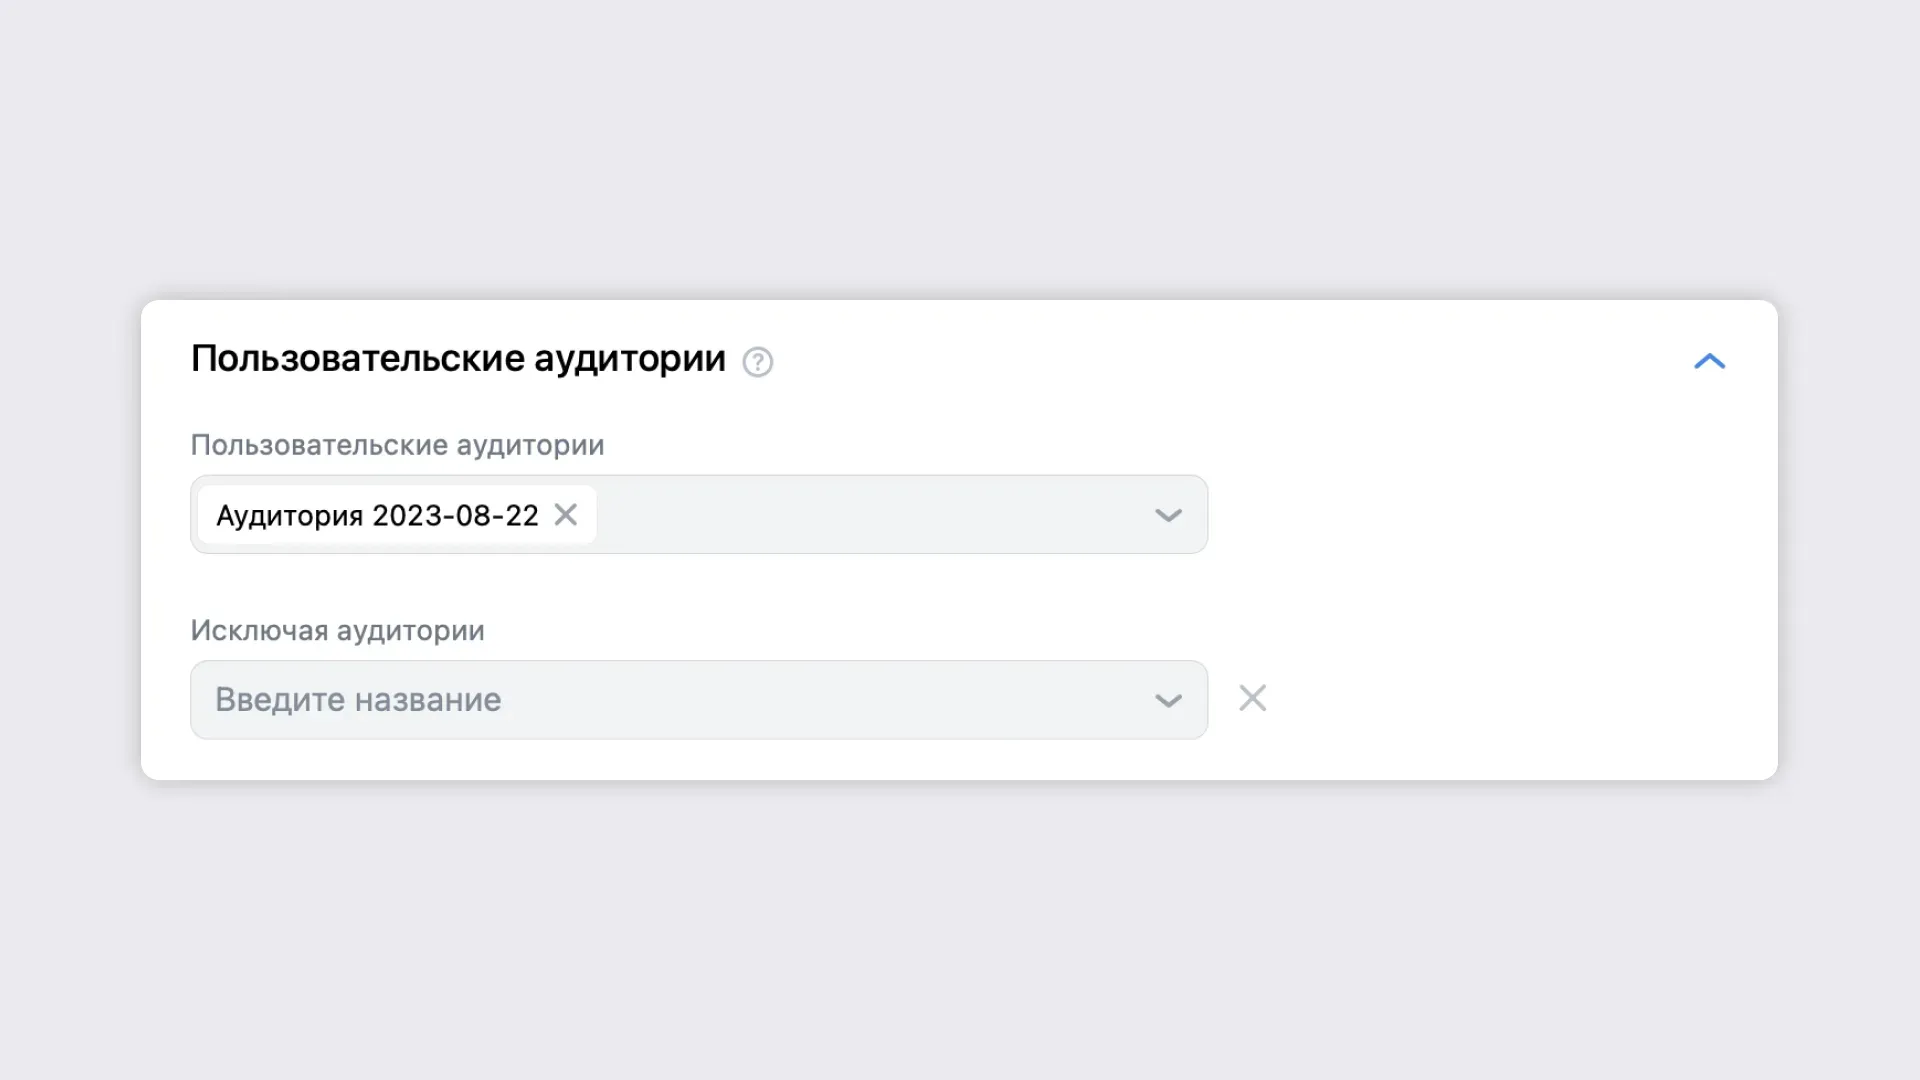
Task: Click the gray X beside the exclusion dropdown
Action: pyautogui.click(x=1253, y=699)
